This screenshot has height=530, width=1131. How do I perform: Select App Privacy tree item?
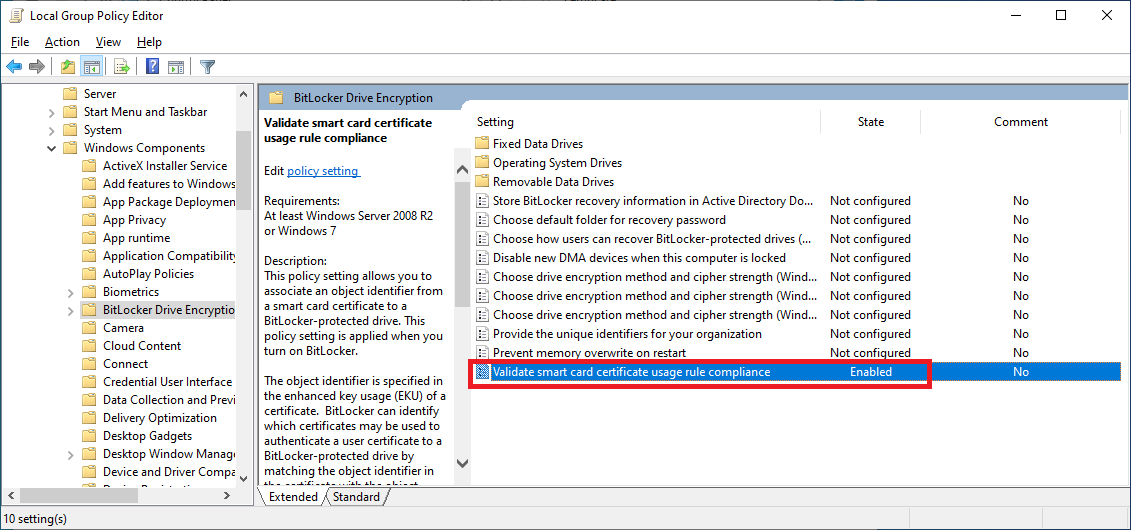(x=134, y=220)
